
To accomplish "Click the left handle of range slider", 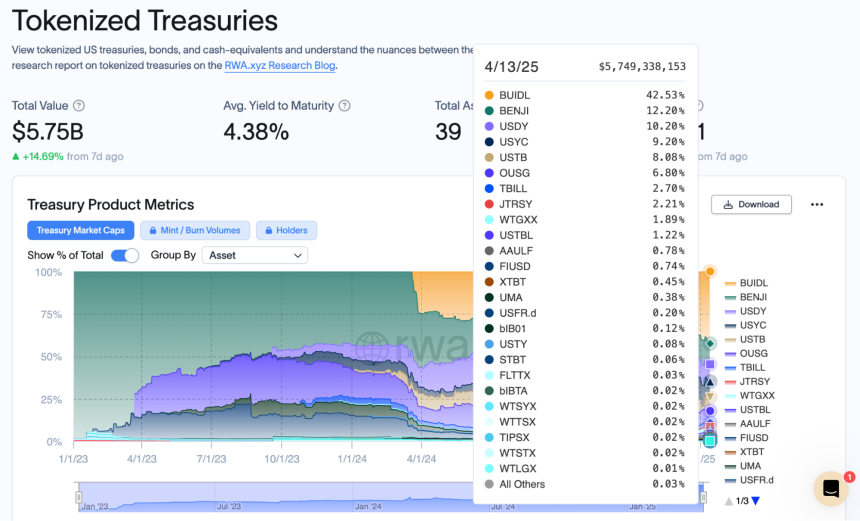I will (x=78, y=497).
